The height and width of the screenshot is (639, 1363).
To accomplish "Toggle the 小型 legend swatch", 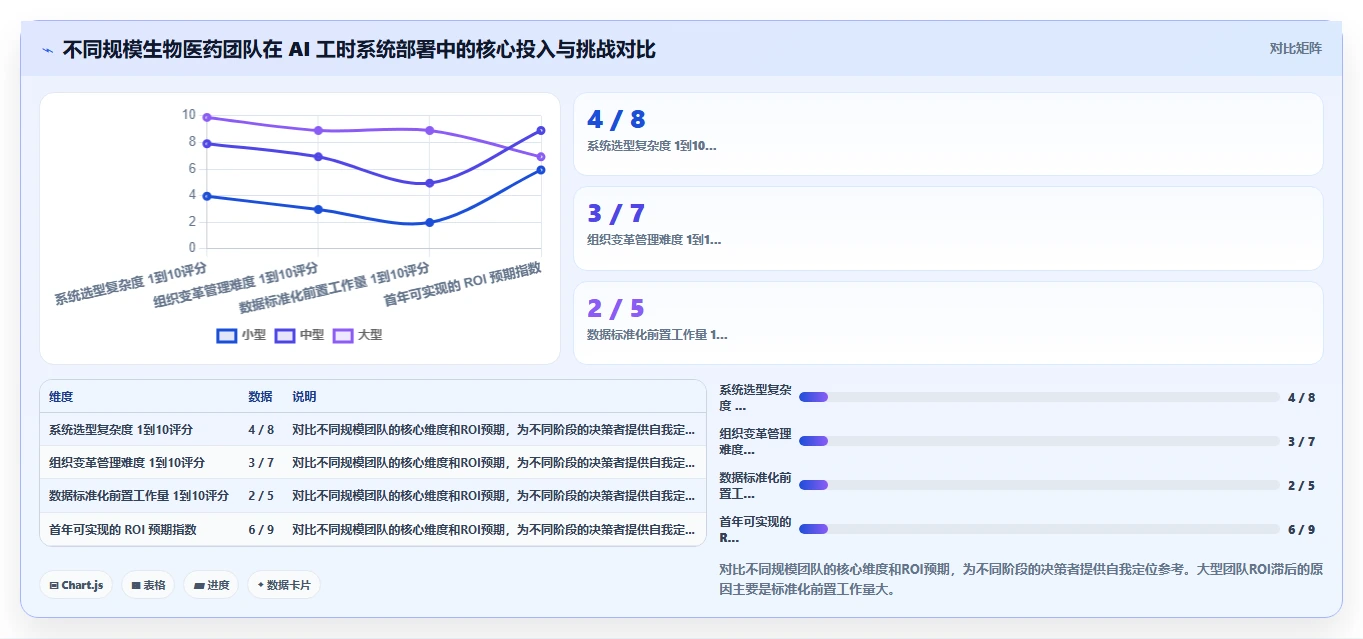I will coord(227,335).
